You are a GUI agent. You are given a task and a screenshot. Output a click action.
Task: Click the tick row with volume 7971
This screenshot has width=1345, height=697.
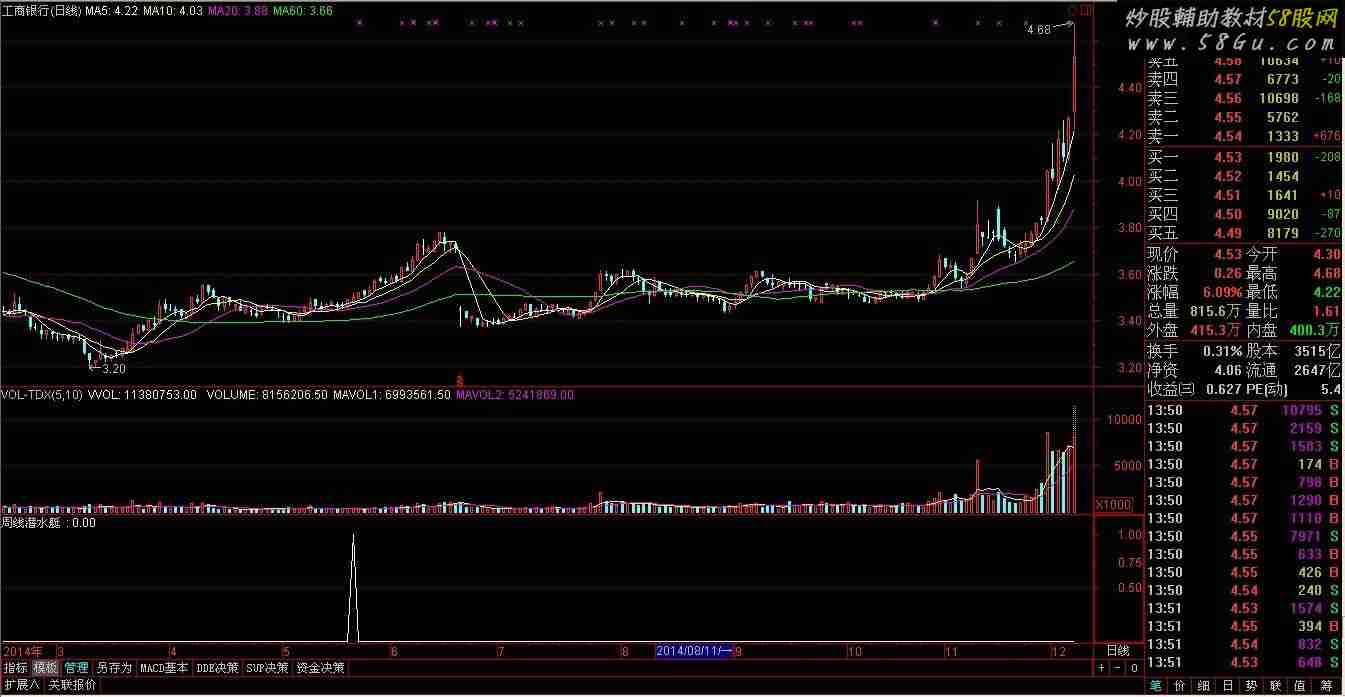(x=1243, y=536)
